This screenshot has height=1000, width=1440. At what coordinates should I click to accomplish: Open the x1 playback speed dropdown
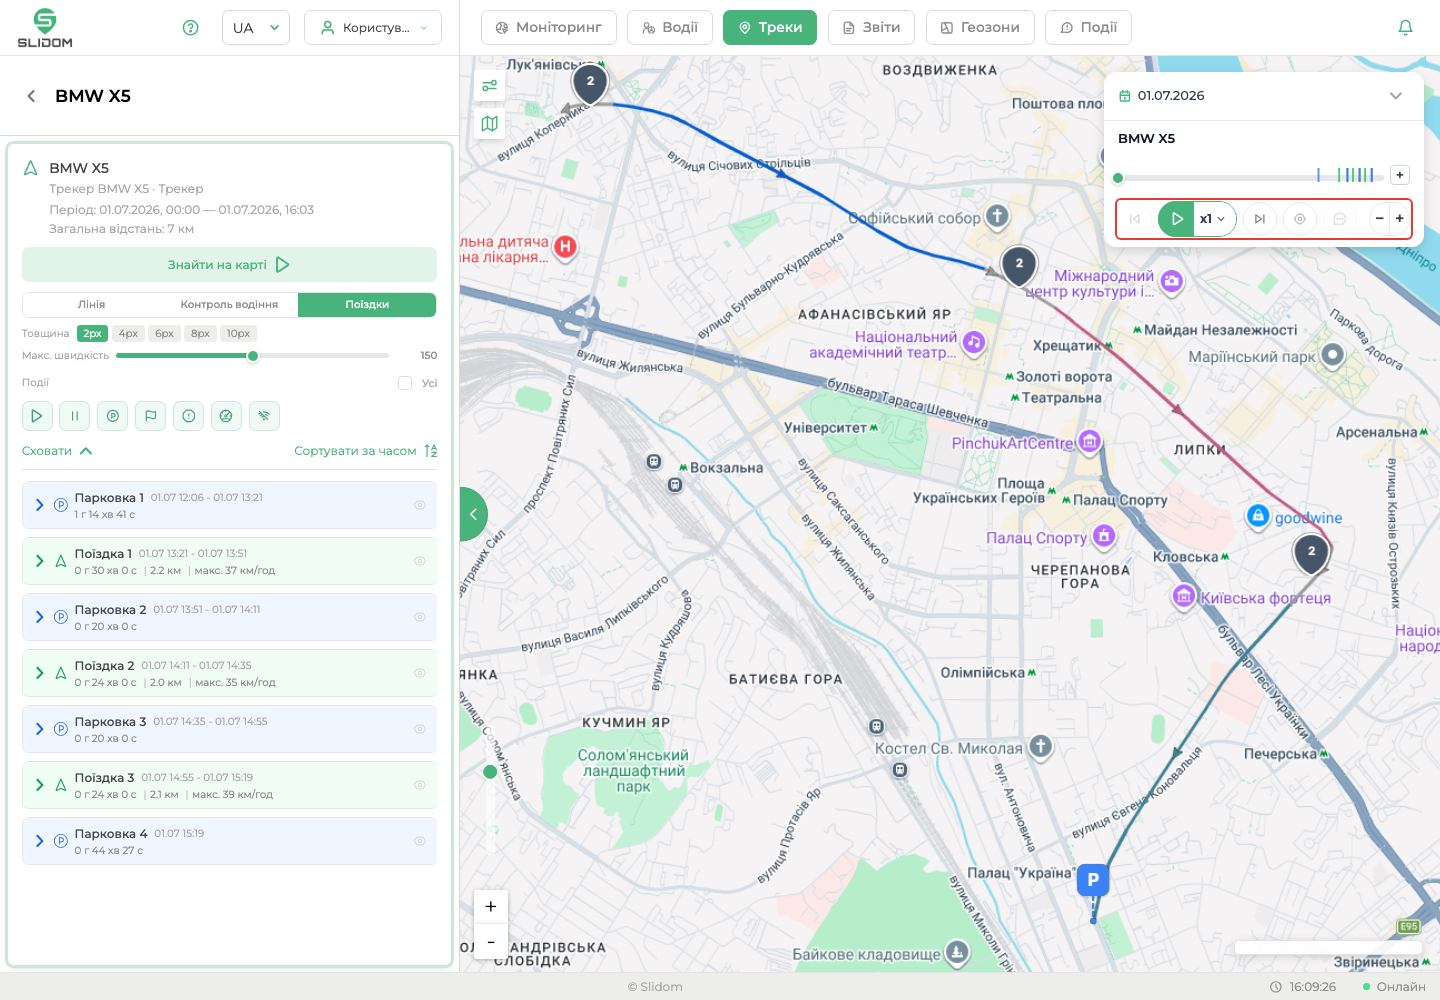[x=1214, y=219]
